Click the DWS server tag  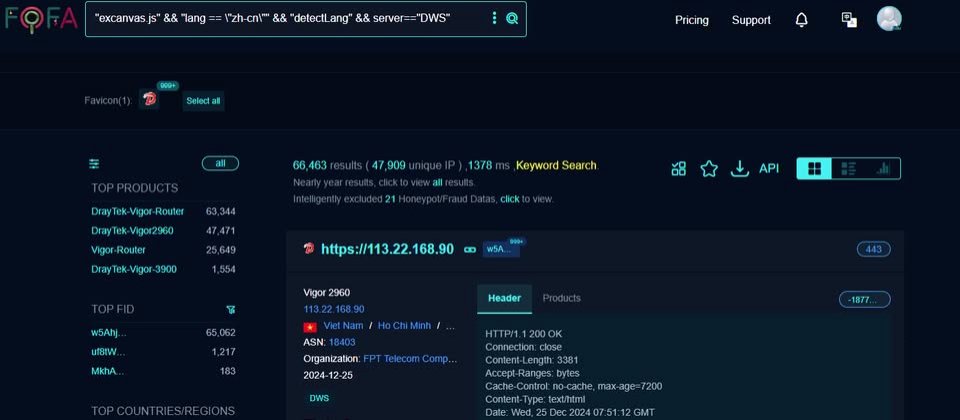319,398
